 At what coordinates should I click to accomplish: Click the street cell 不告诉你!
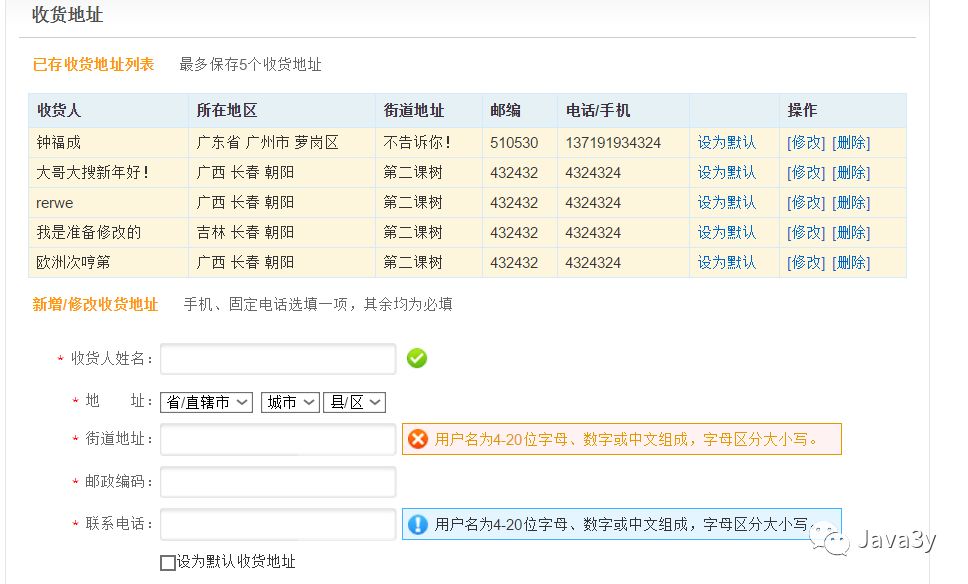(x=417, y=143)
